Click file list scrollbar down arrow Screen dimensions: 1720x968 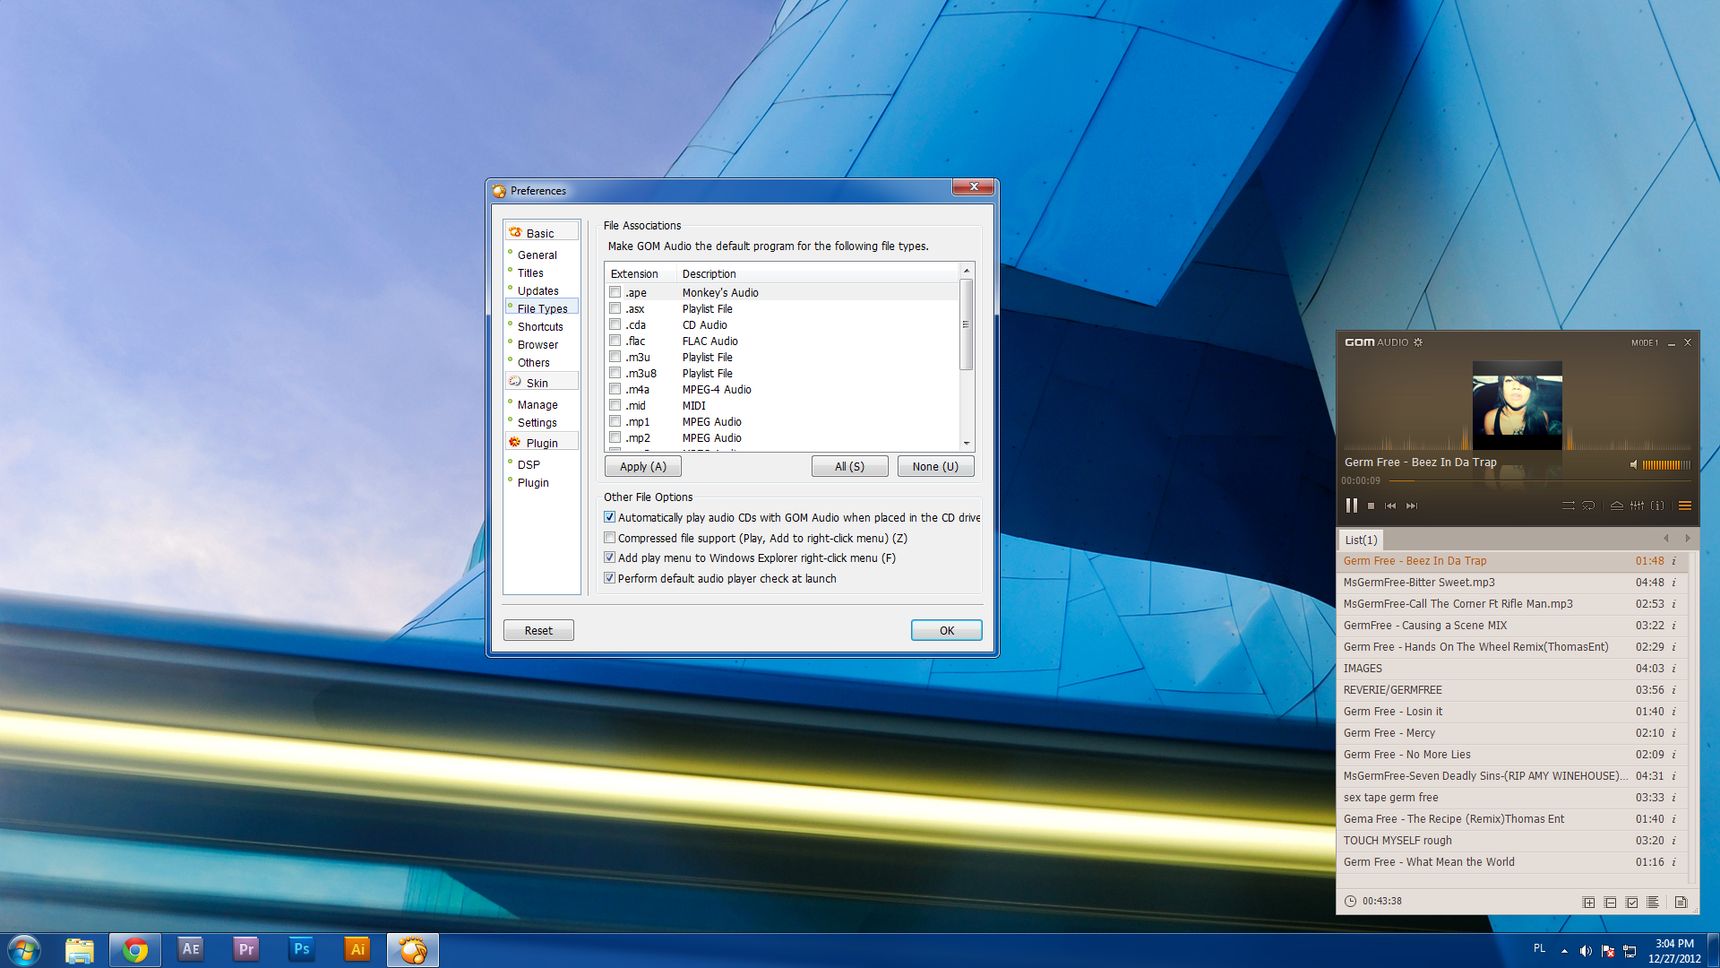(966, 443)
